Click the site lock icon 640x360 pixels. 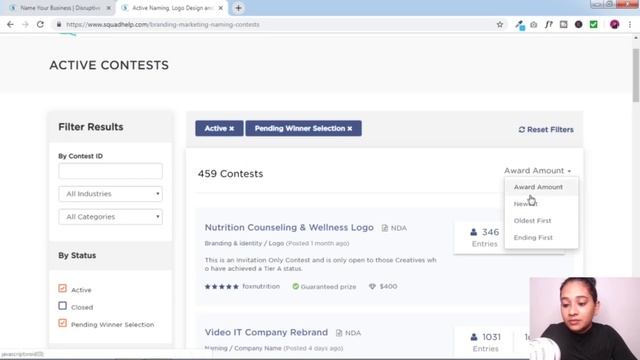tap(59, 24)
